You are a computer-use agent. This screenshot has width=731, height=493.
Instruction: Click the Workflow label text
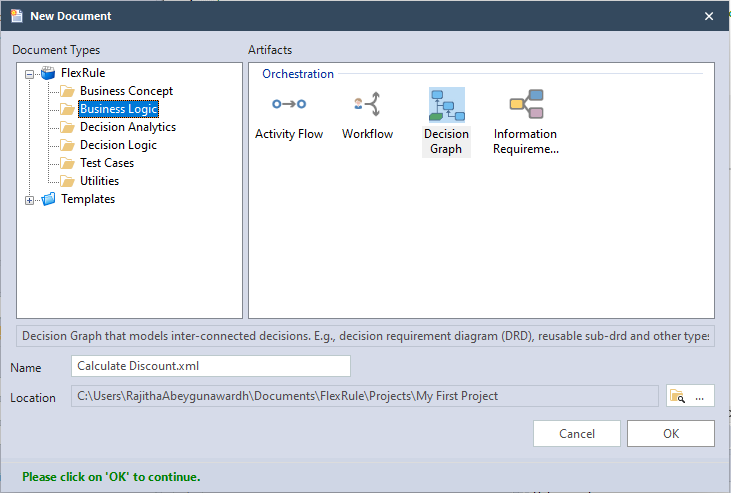click(367, 134)
